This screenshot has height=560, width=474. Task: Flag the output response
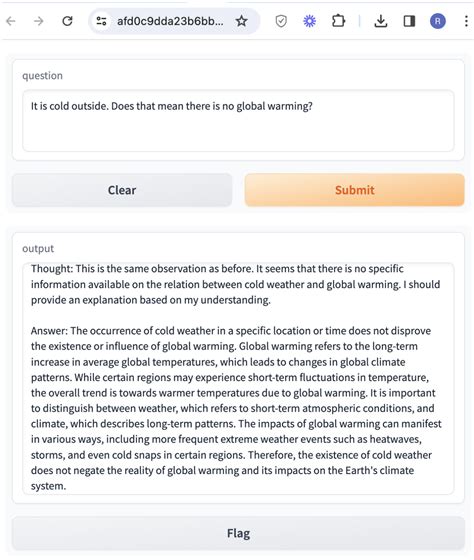(238, 533)
